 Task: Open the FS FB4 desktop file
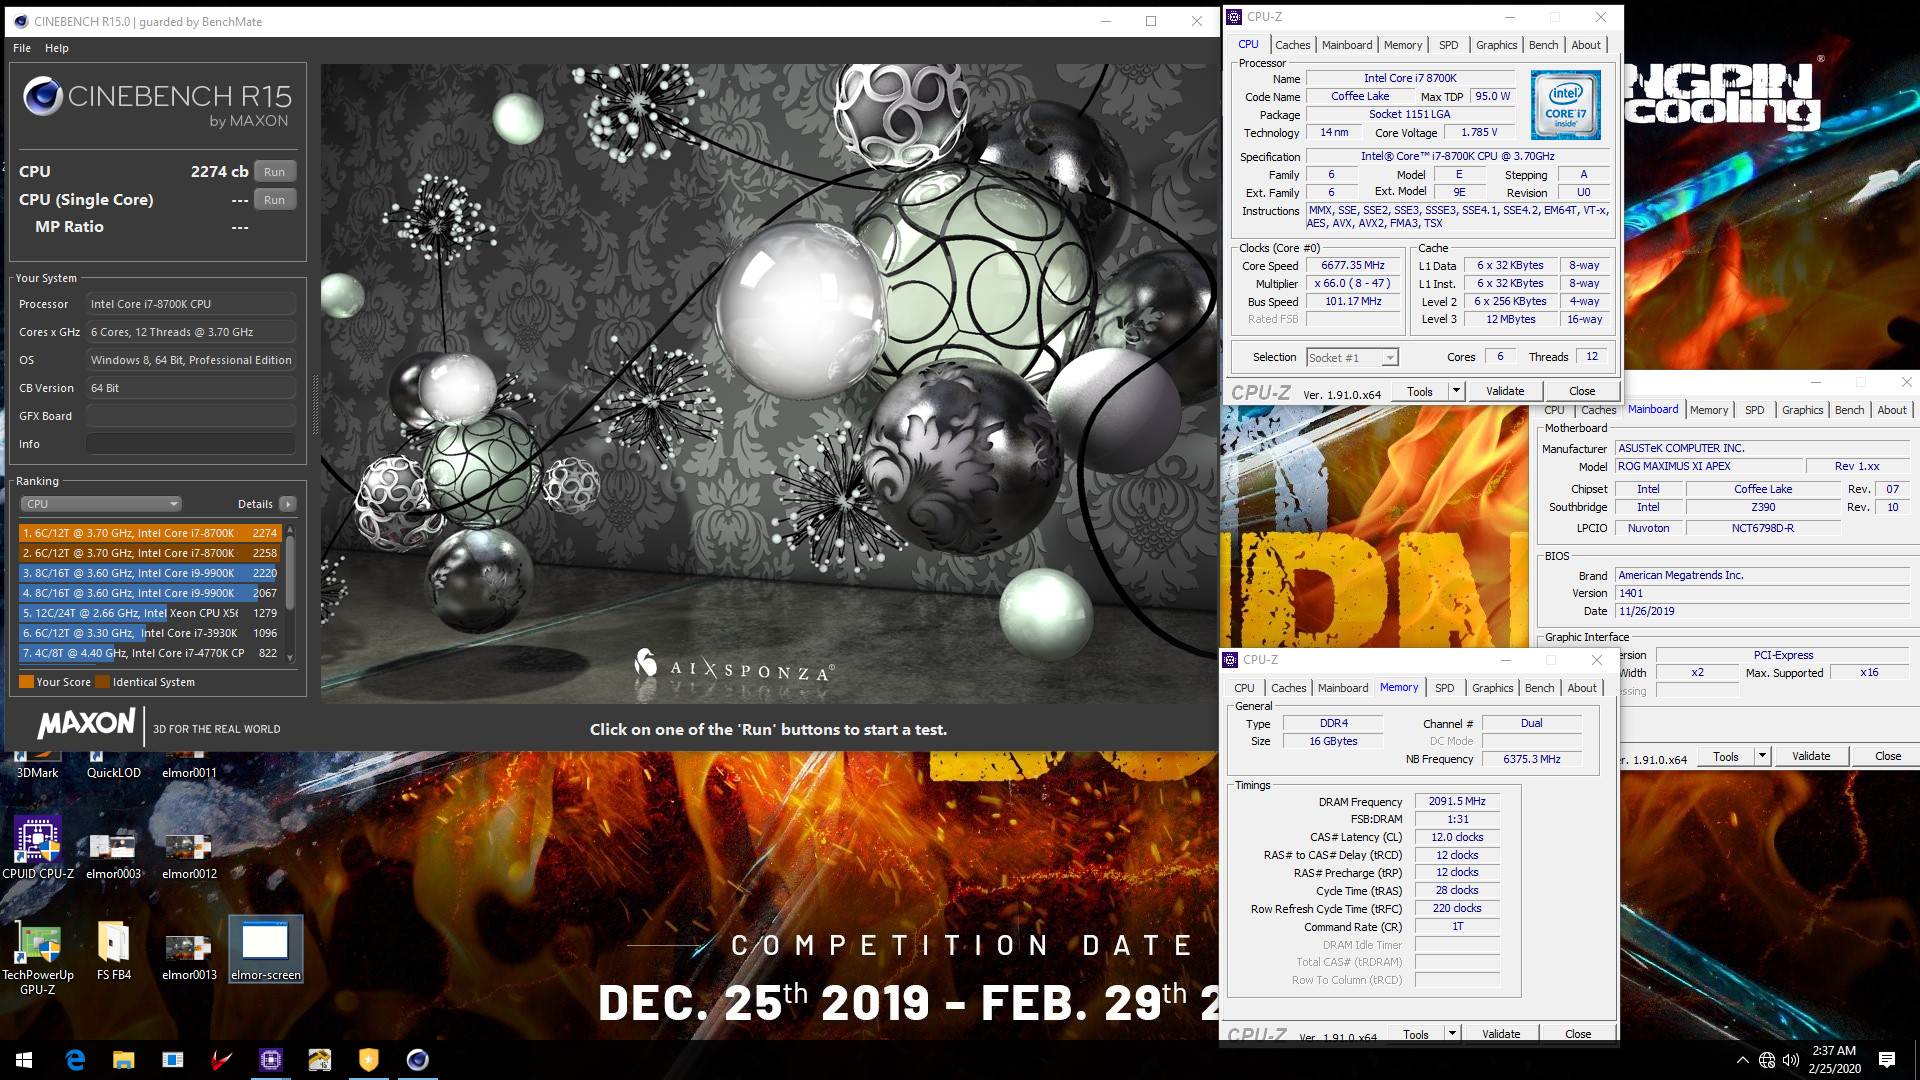click(113, 950)
